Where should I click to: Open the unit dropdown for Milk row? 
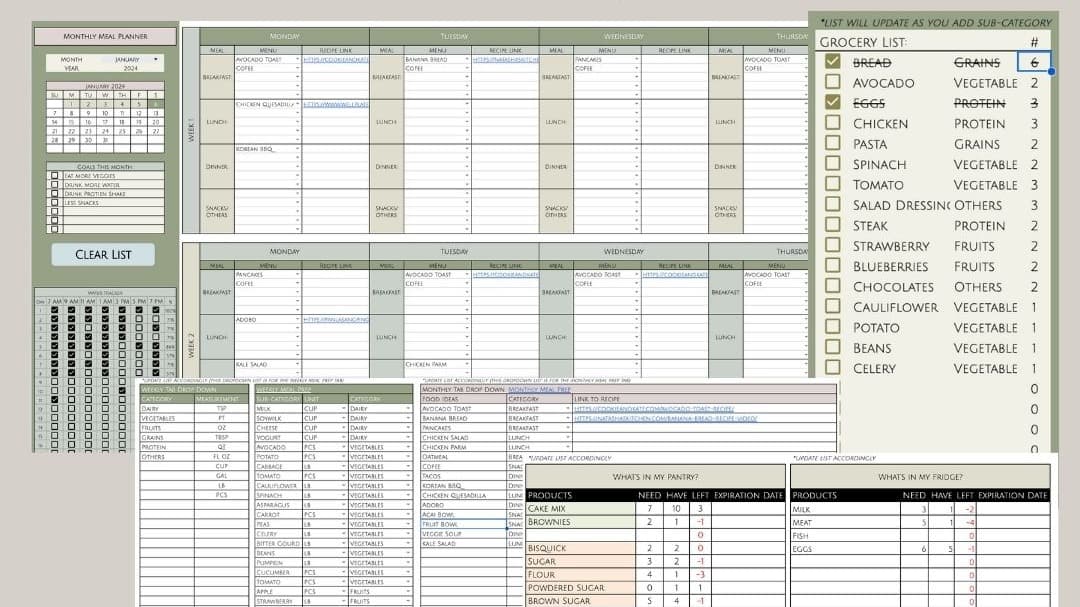coord(343,409)
